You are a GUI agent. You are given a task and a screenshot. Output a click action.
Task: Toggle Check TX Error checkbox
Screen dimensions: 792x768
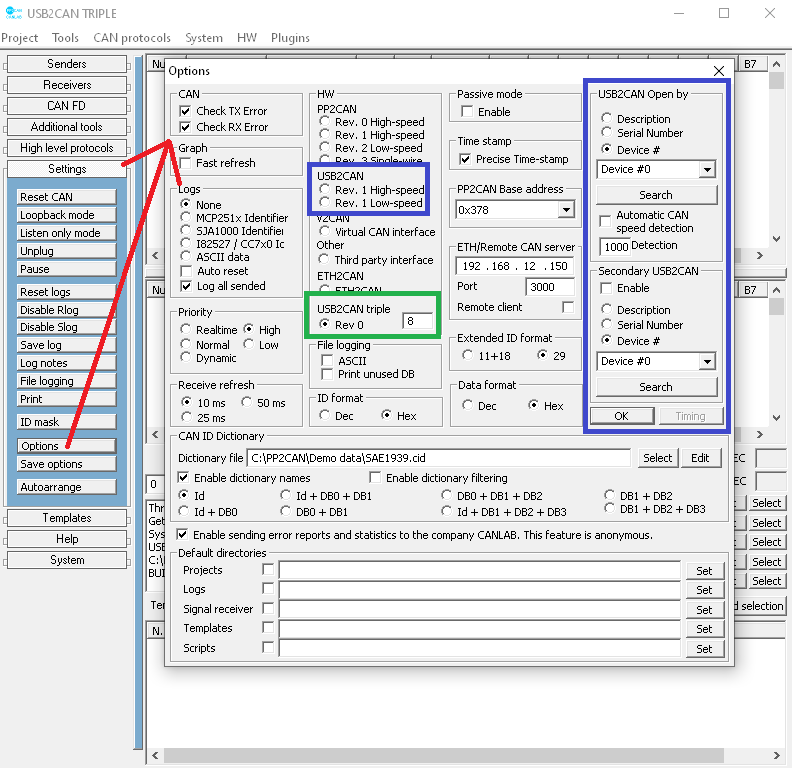click(185, 111)
